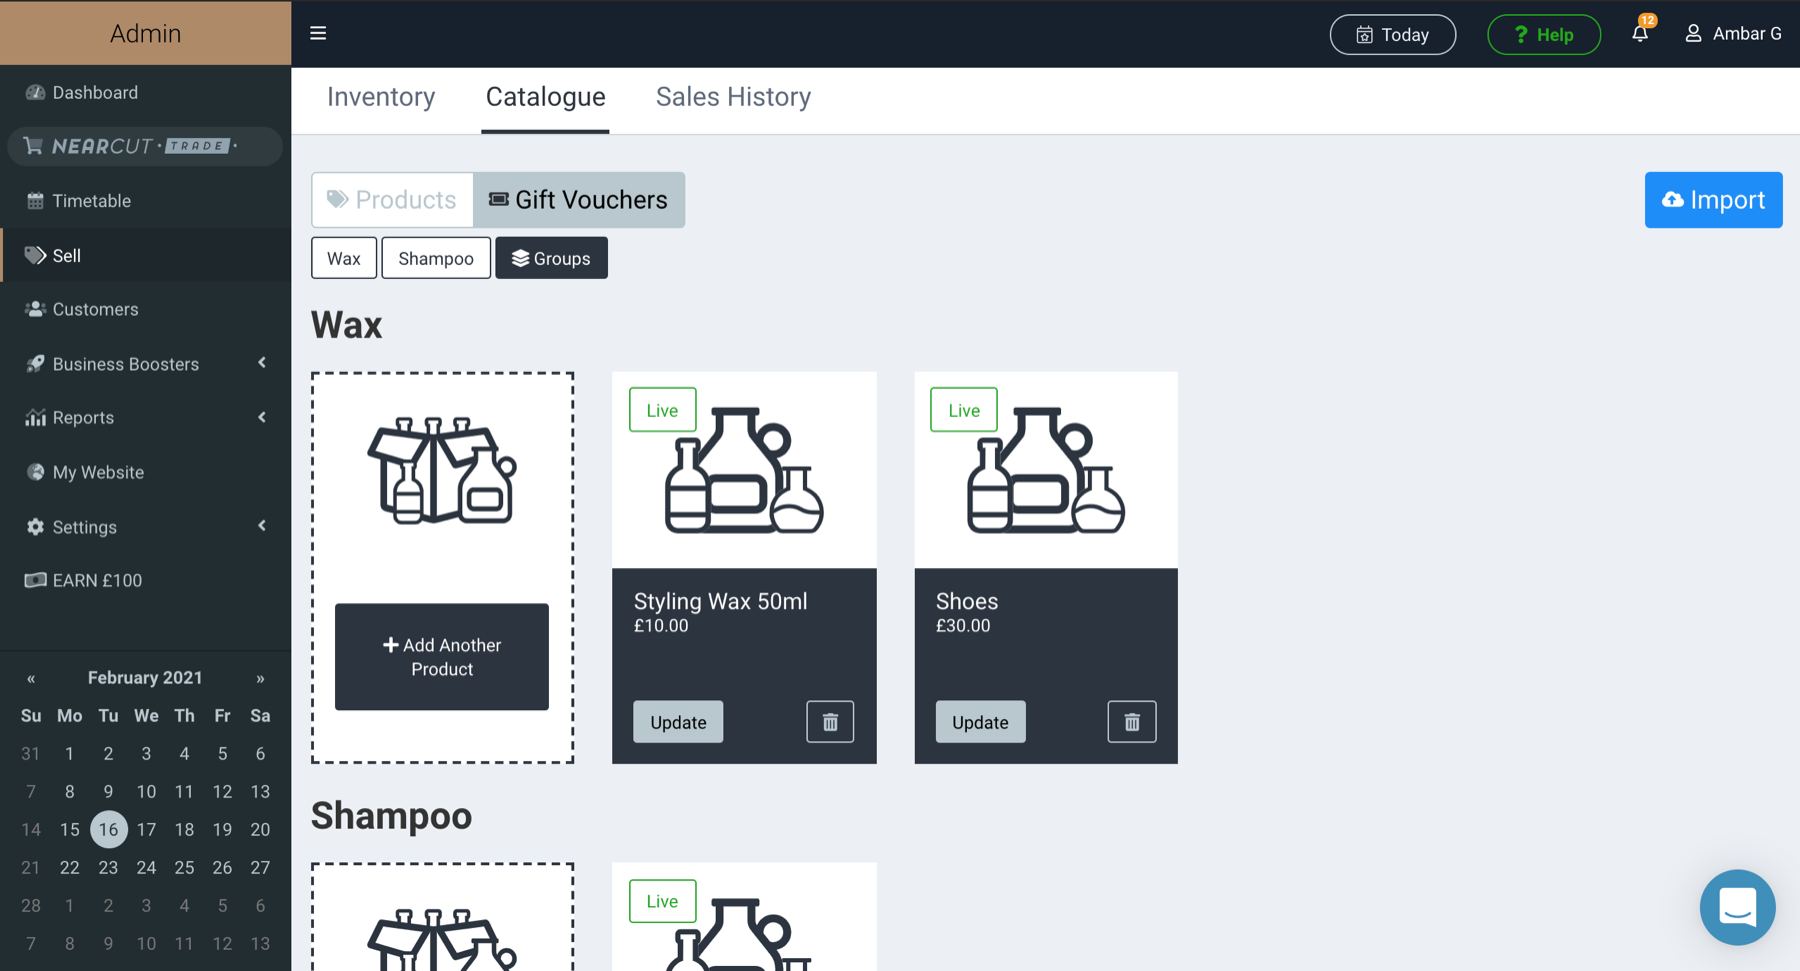Image resolution: width=1800 pixels, height=971 pixels.
Task: Filter by Wax group
Action: [344, 258]
